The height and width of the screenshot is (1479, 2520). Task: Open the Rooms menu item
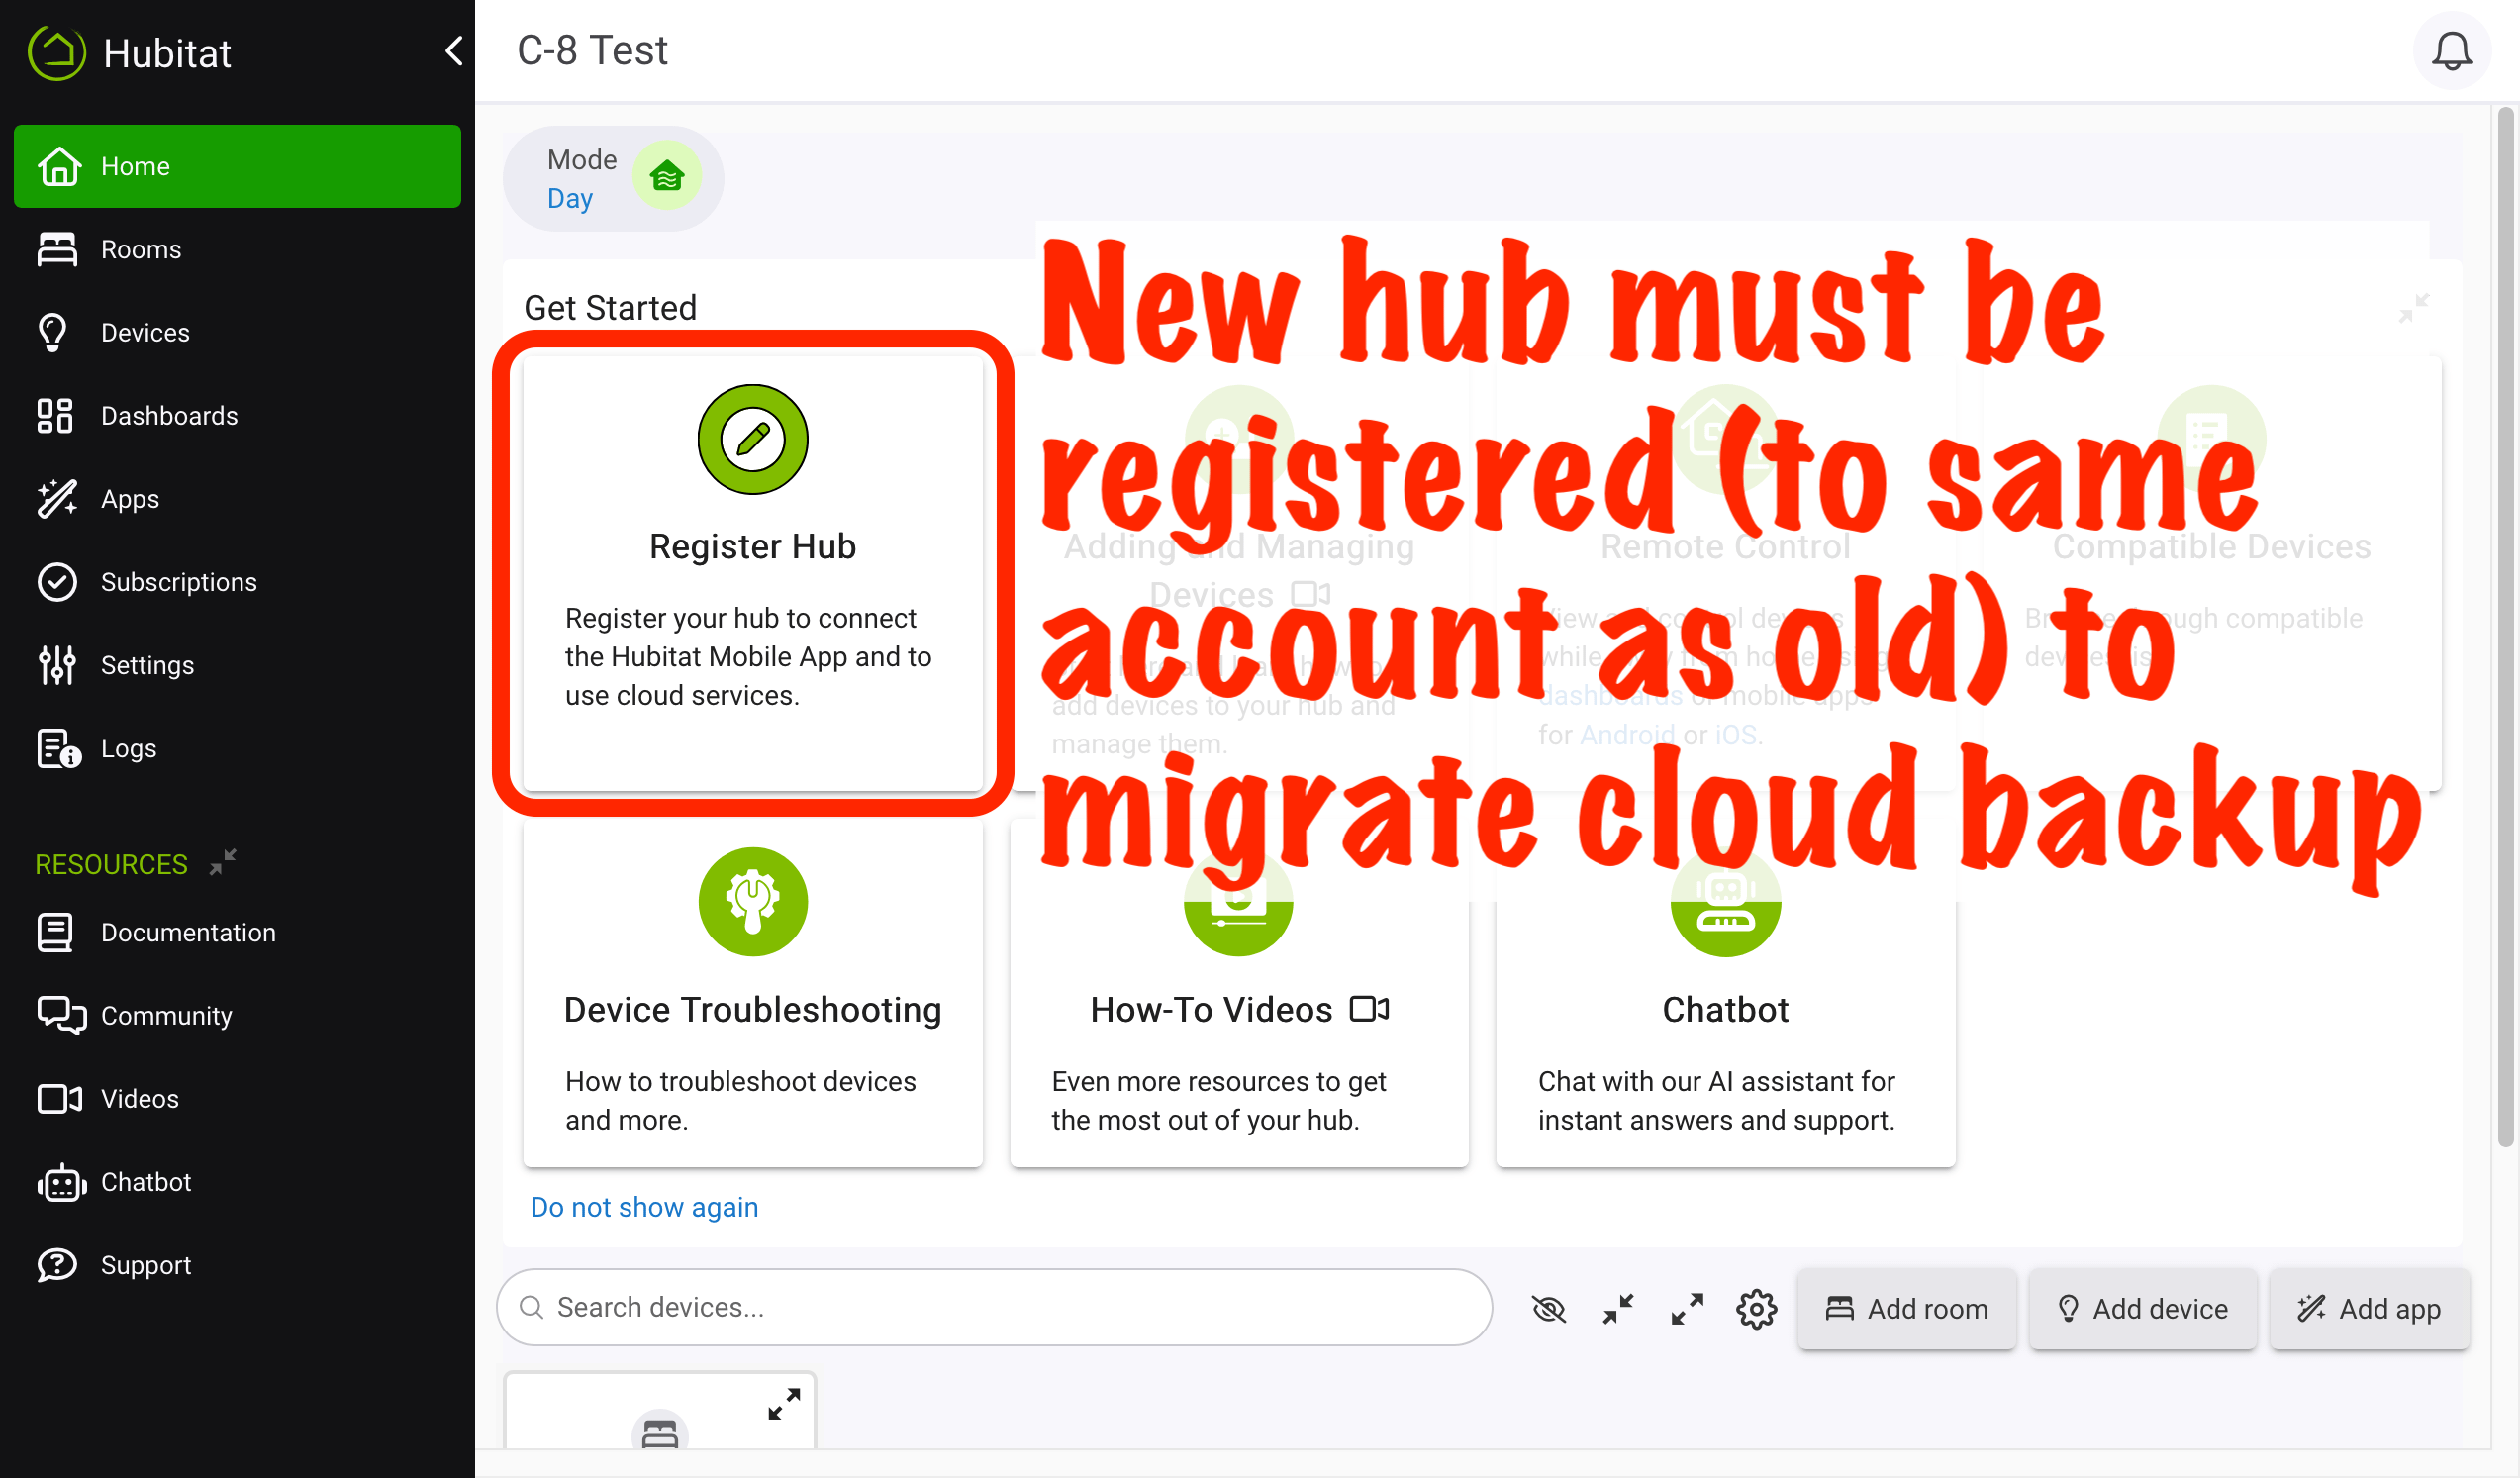(x=237, y=249)
